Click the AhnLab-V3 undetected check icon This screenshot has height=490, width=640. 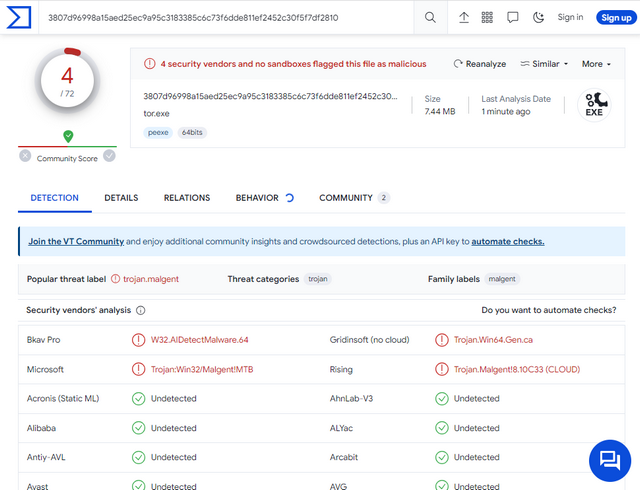pyautogui.click(x=442, y=399)
